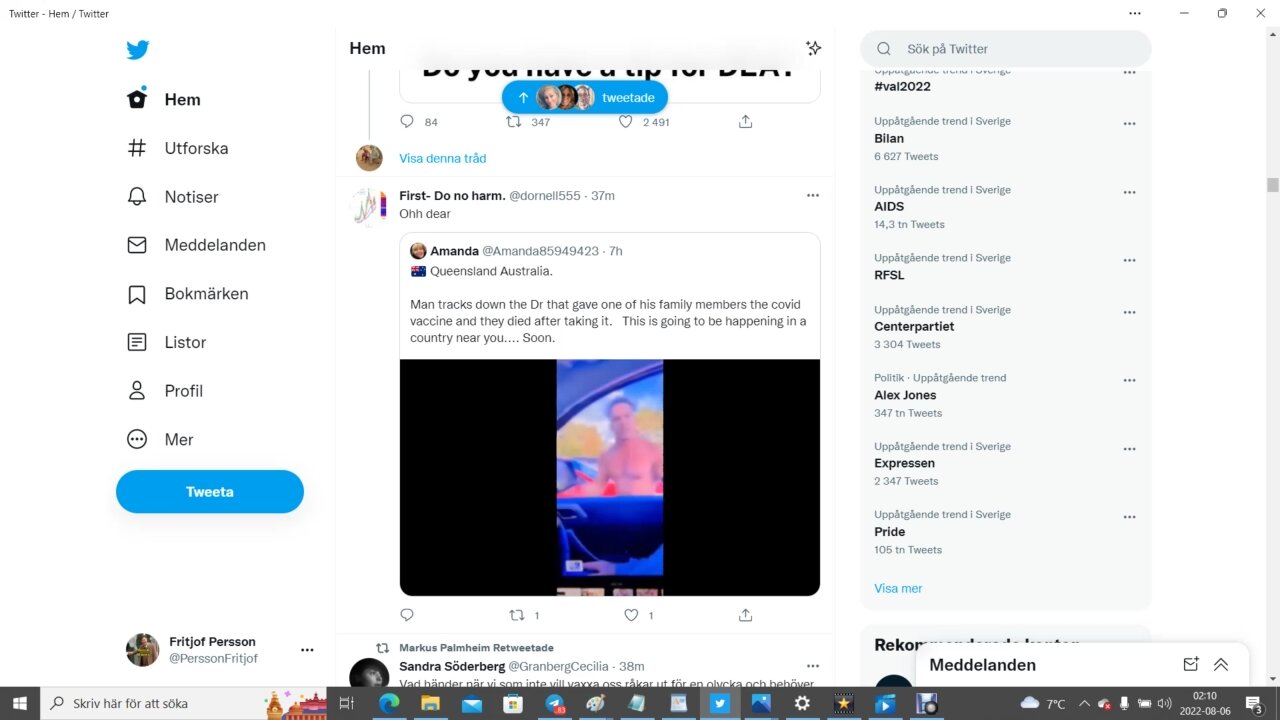Open First- Do no harm. profile name
This screenshot has width=1280, height=720.
[452, 196]
